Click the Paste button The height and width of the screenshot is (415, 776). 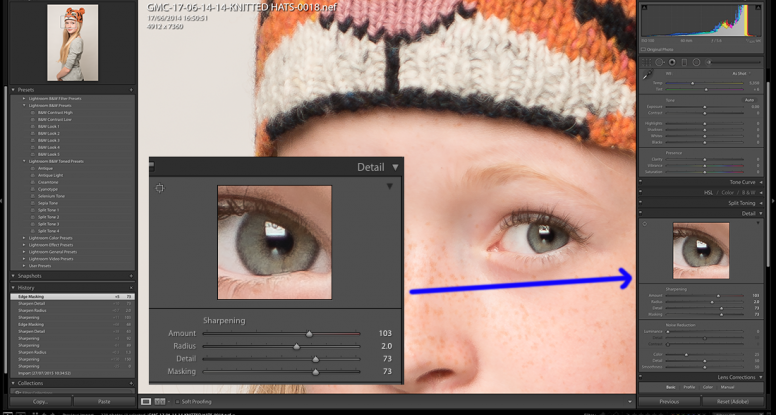pos(104,402)
